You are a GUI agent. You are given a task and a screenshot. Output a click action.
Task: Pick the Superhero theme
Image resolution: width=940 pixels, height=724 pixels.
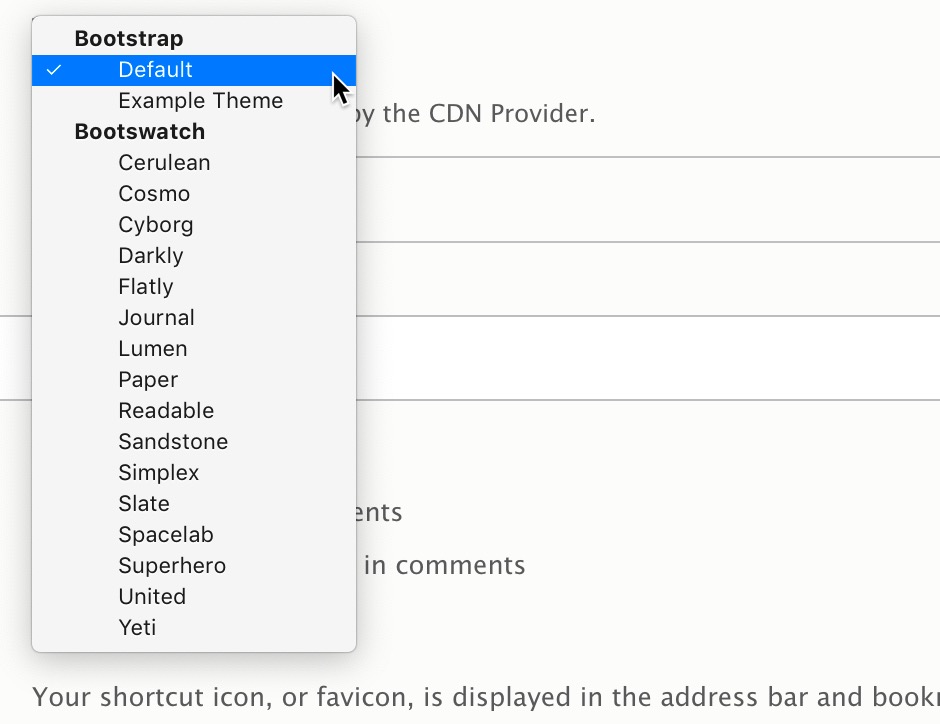tap(172, 566)
